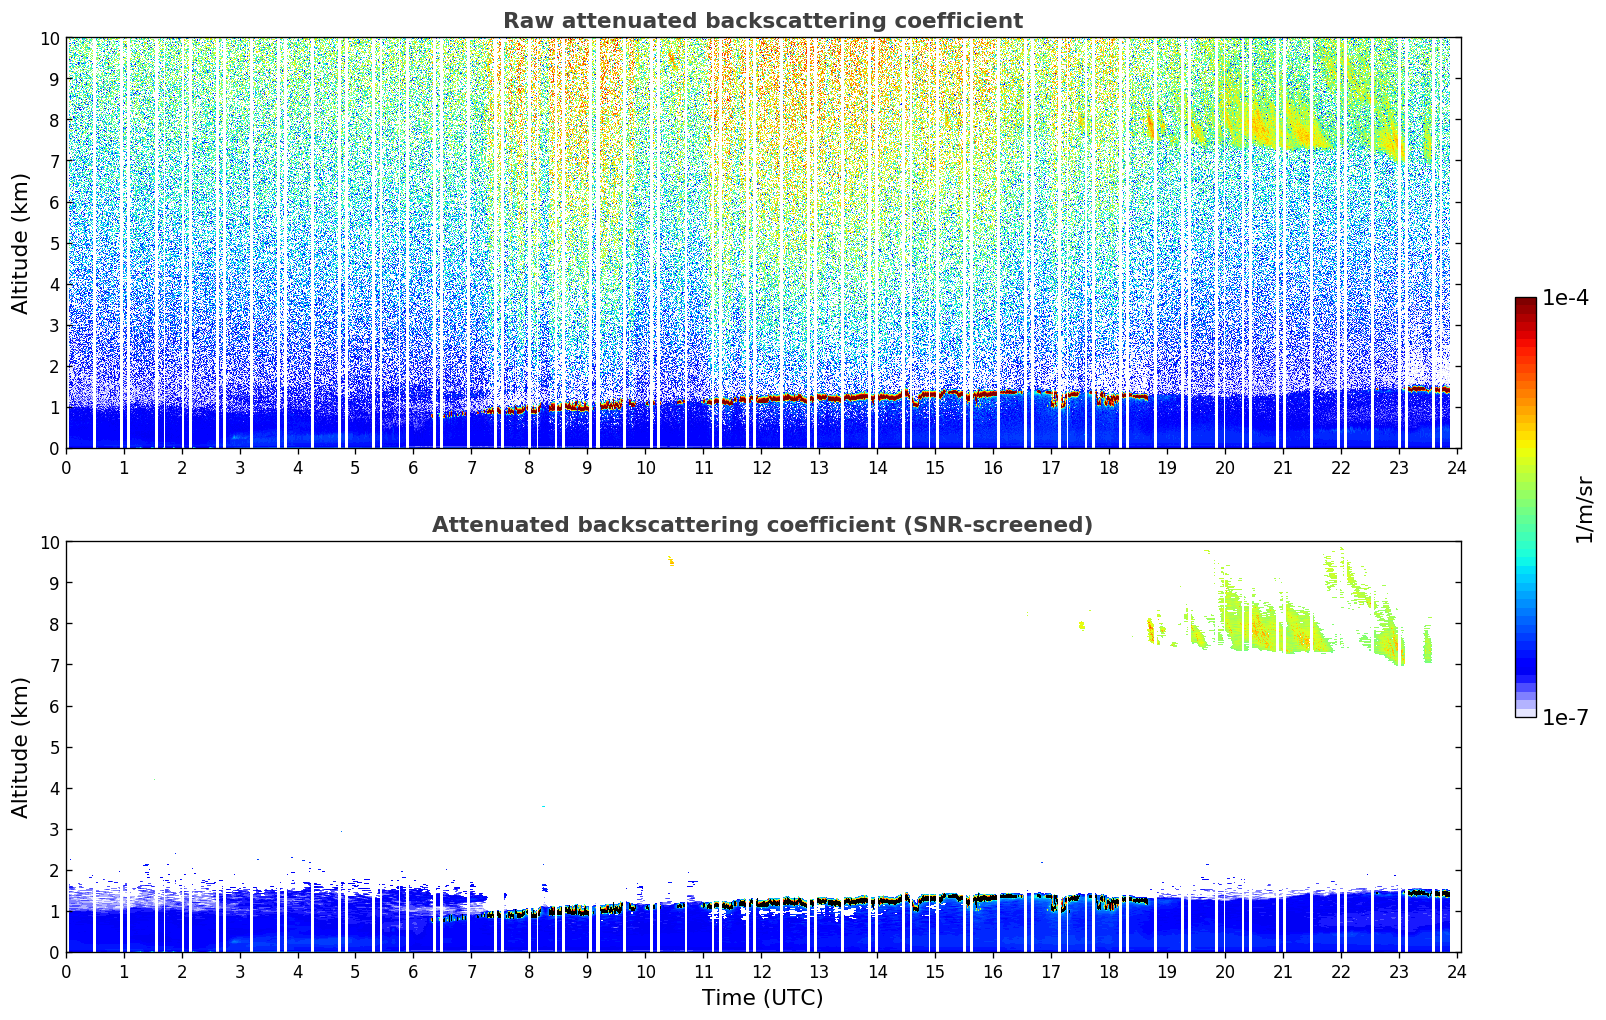Click hour 18 tick on top plot axis
Viewport: 1606px width, 1020px height.
1109,468
